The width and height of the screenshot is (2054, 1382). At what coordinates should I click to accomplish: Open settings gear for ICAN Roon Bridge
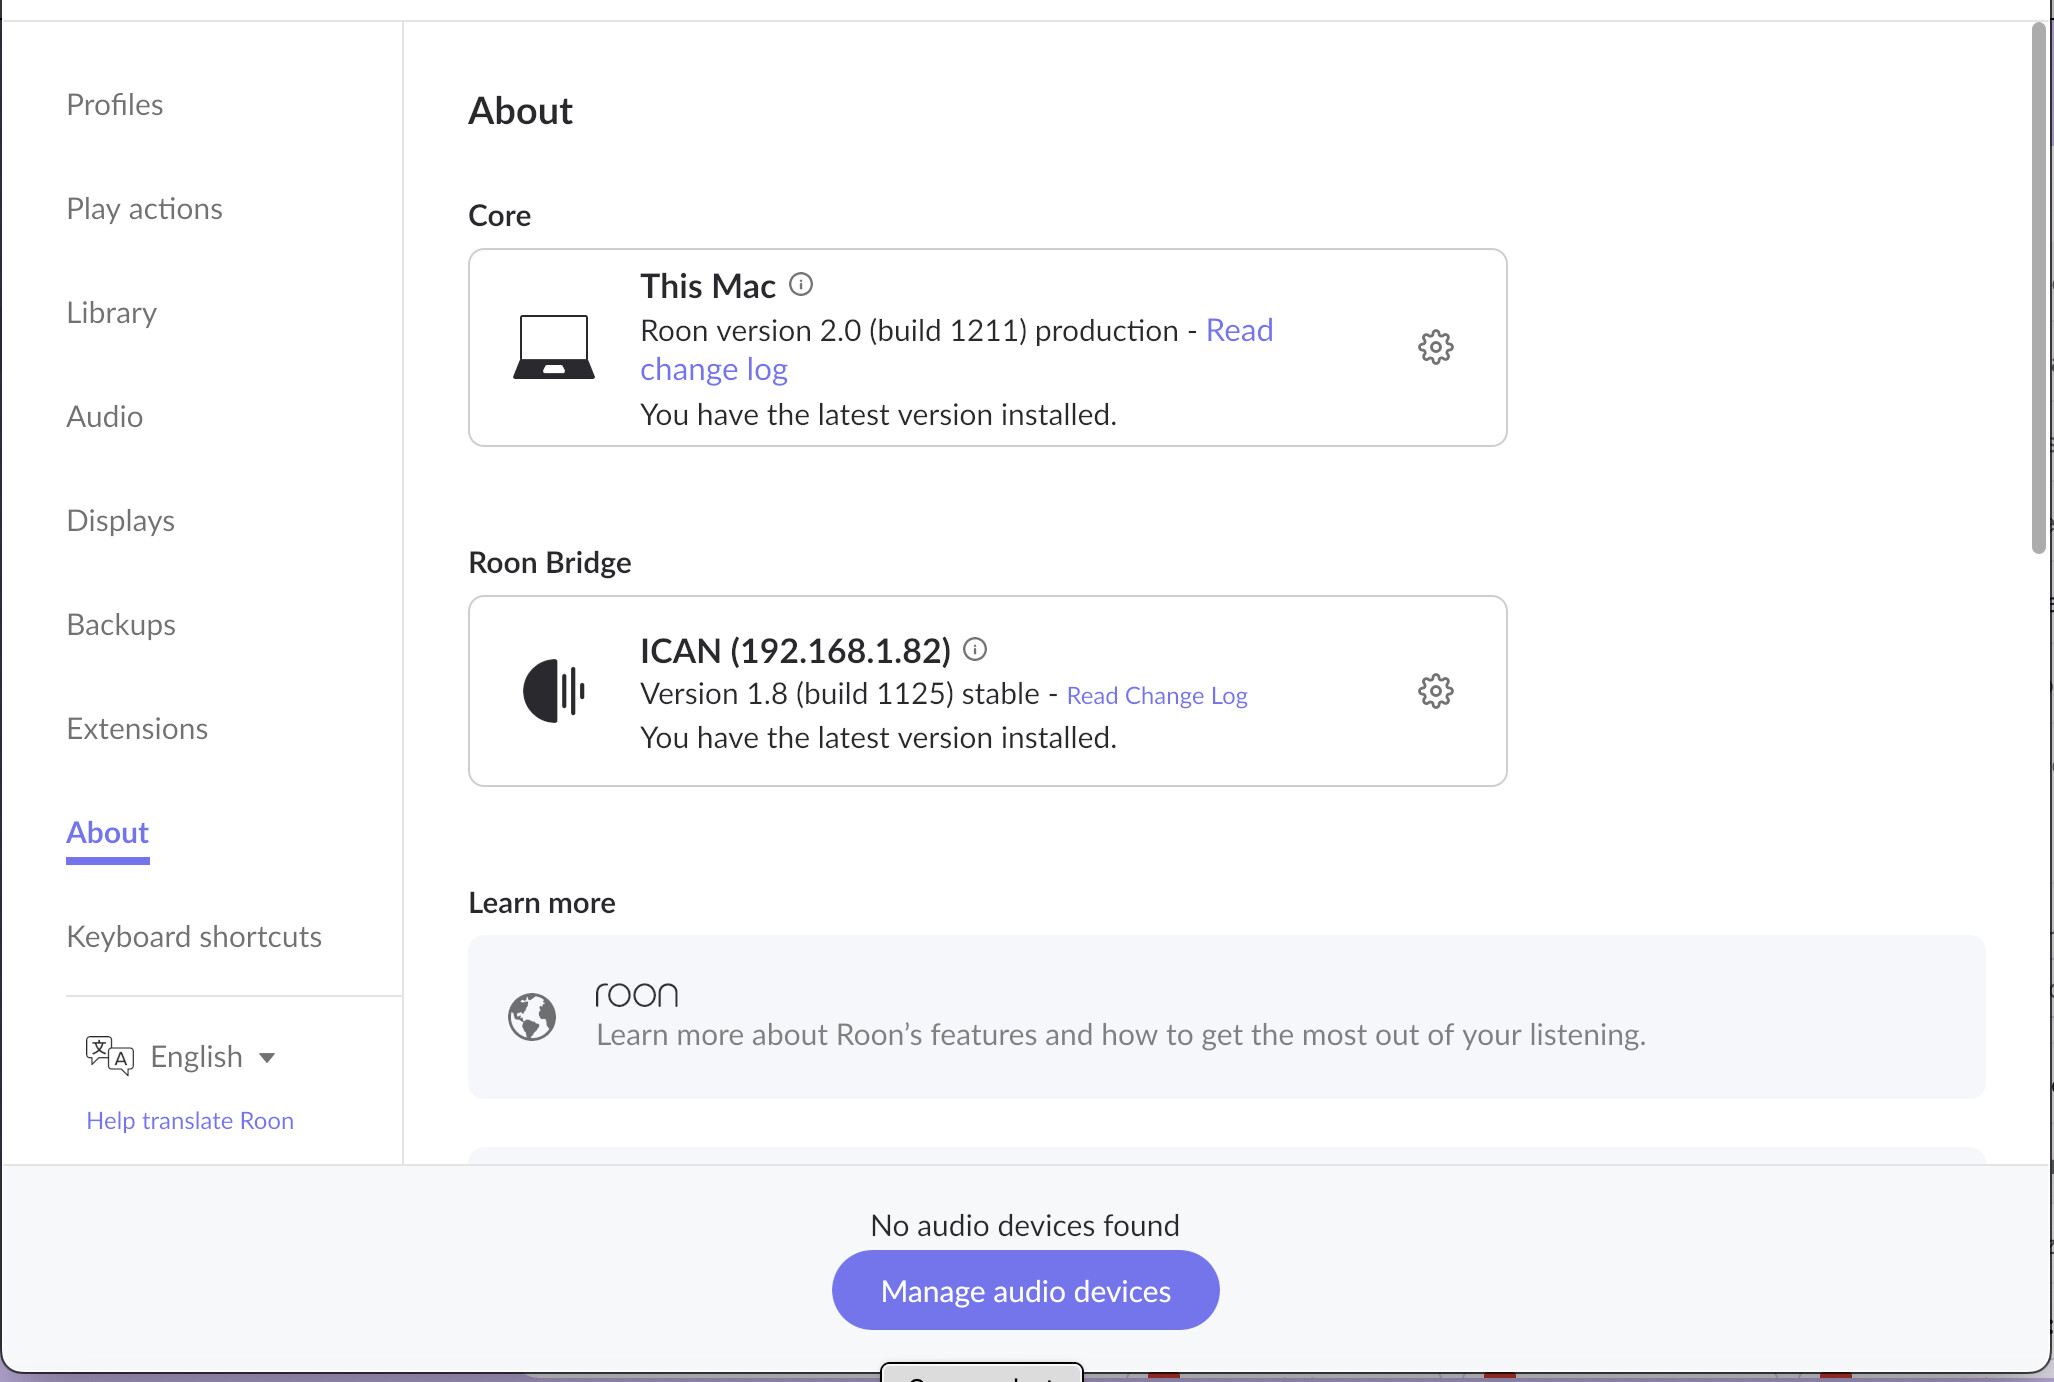click(1435, 691)
